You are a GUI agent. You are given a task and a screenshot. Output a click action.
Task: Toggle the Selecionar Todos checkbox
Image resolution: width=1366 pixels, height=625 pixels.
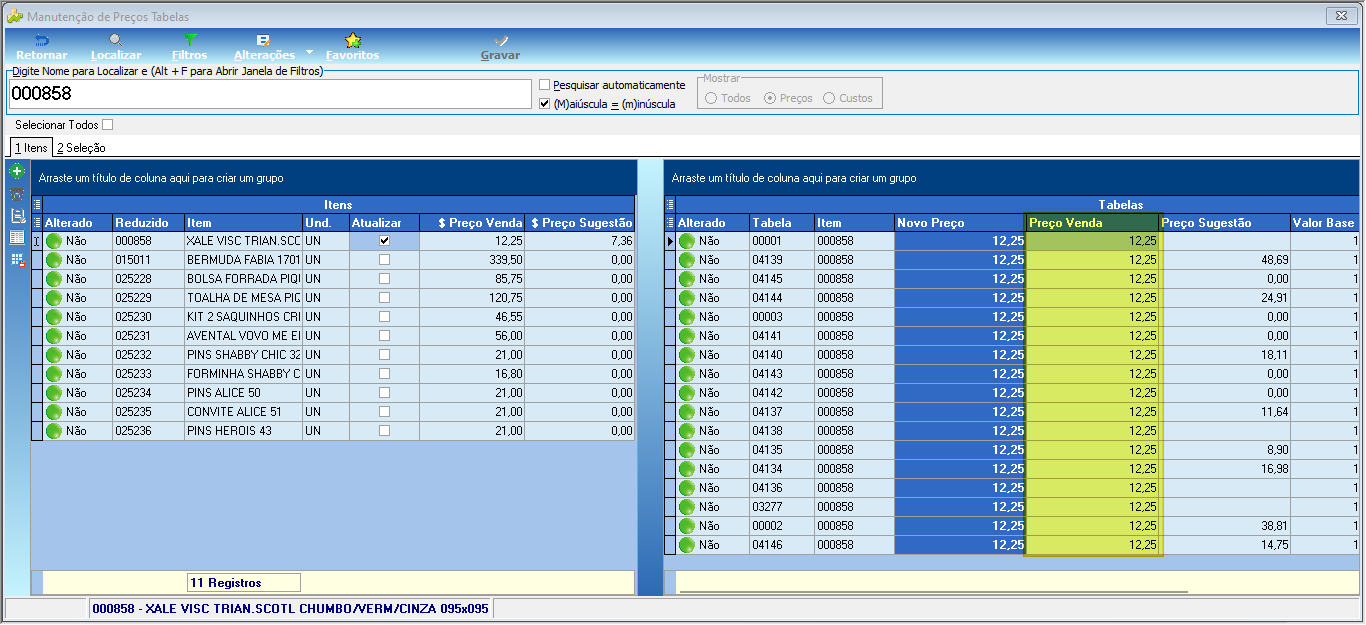[108, 125]
